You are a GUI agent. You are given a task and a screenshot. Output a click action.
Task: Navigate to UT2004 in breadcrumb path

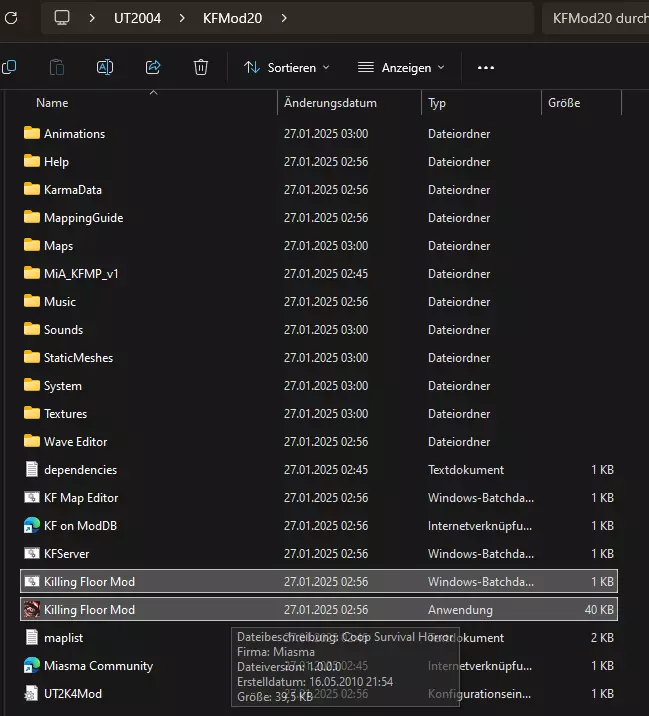click(137, 18)
